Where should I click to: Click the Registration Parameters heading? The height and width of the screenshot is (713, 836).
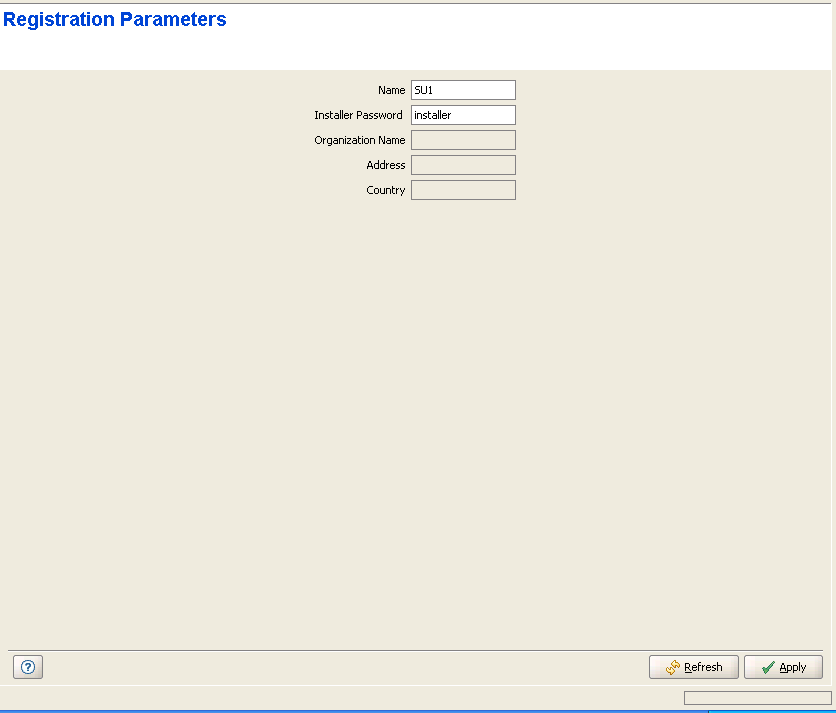(x=115, y=20)
